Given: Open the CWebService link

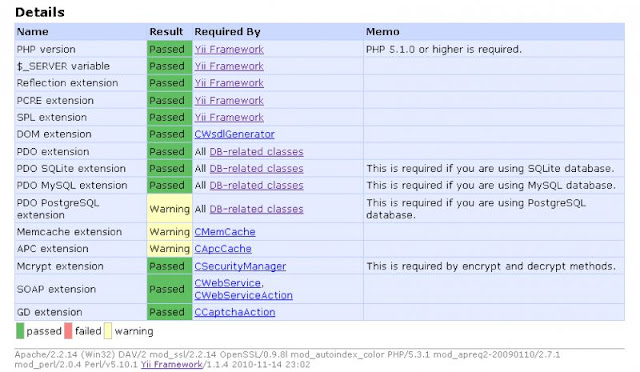Looking at the screenshot, I should coord(227,283).
